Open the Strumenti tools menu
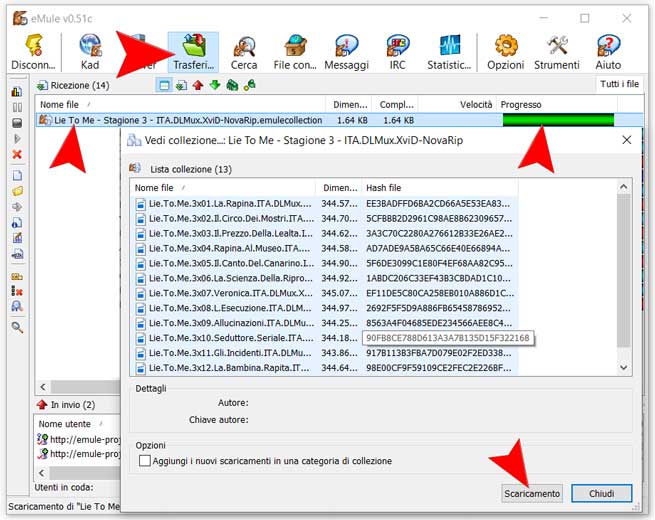 (557, 52)
